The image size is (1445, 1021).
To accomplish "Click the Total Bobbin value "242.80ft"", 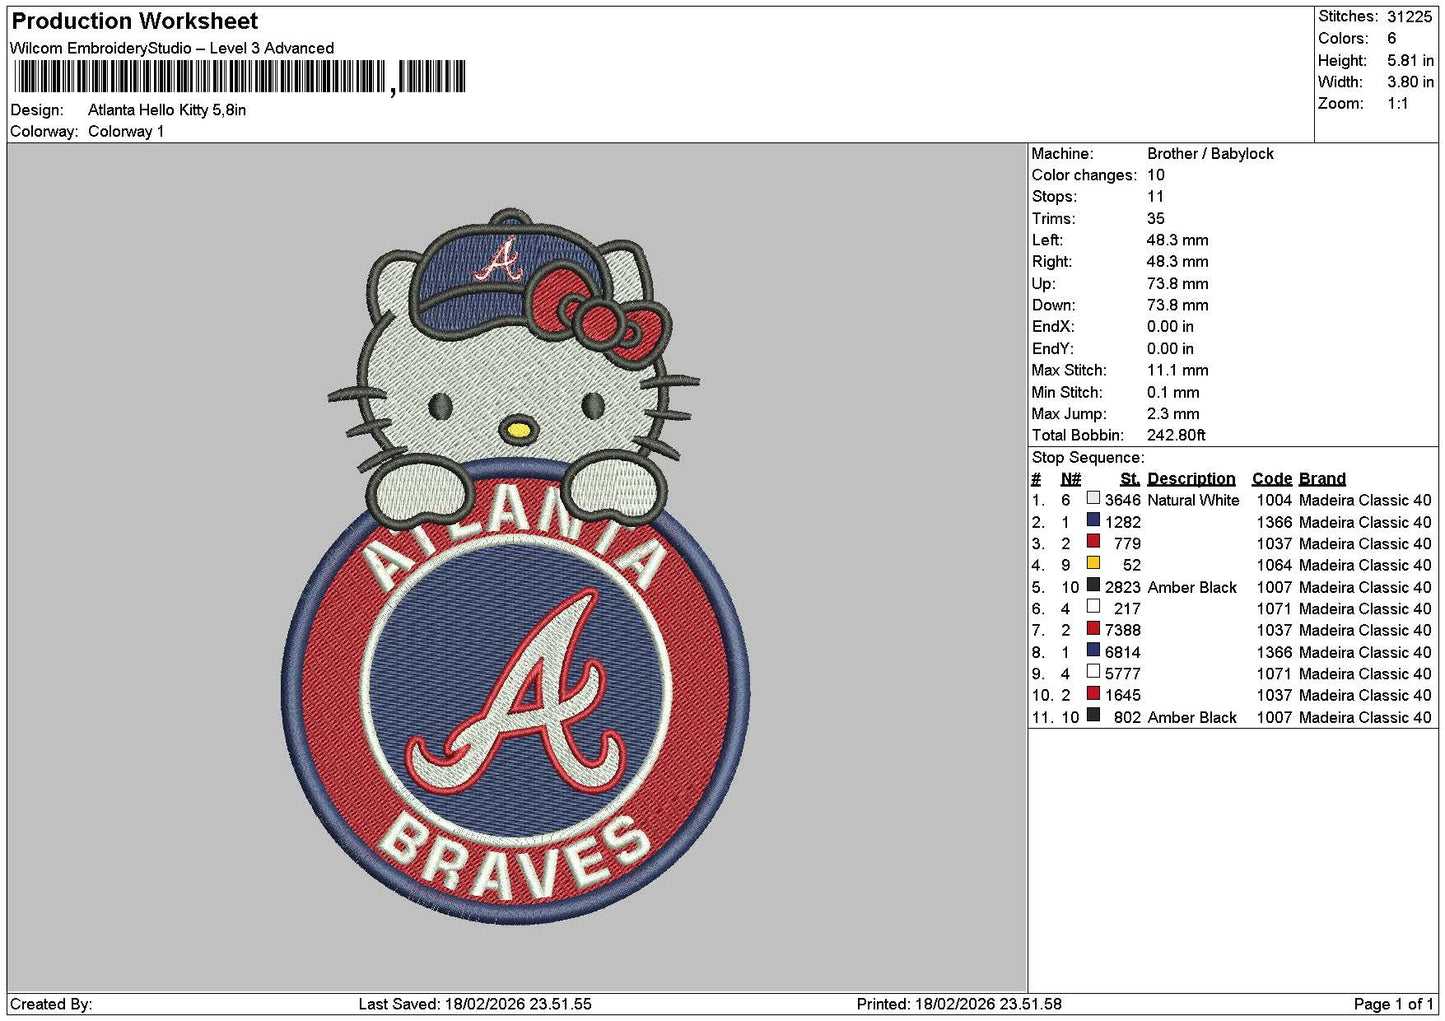I will (1176, 435).
